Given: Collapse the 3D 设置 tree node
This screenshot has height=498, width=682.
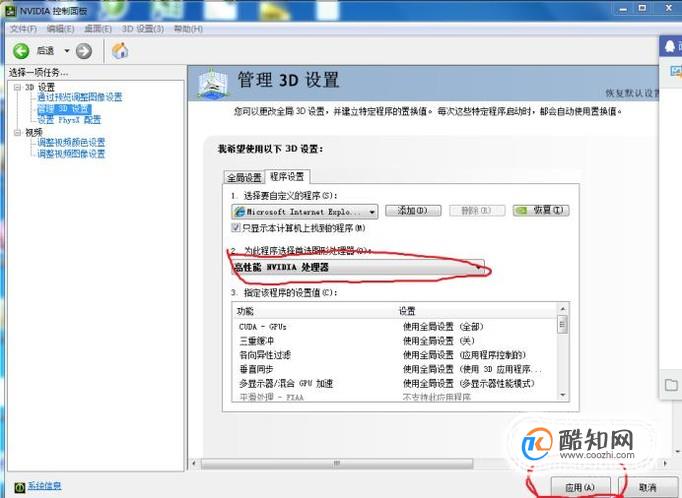Looking at the screenshot, I should (17, 87).
